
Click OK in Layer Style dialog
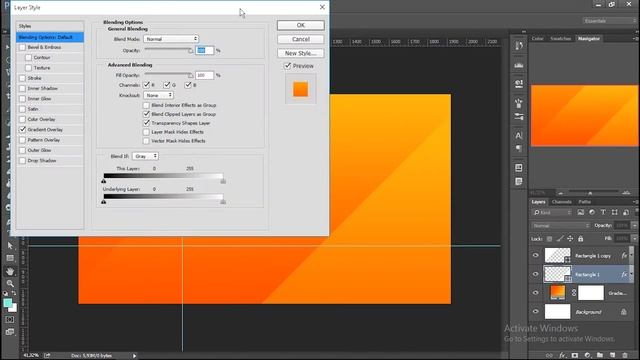click(301, 25)
